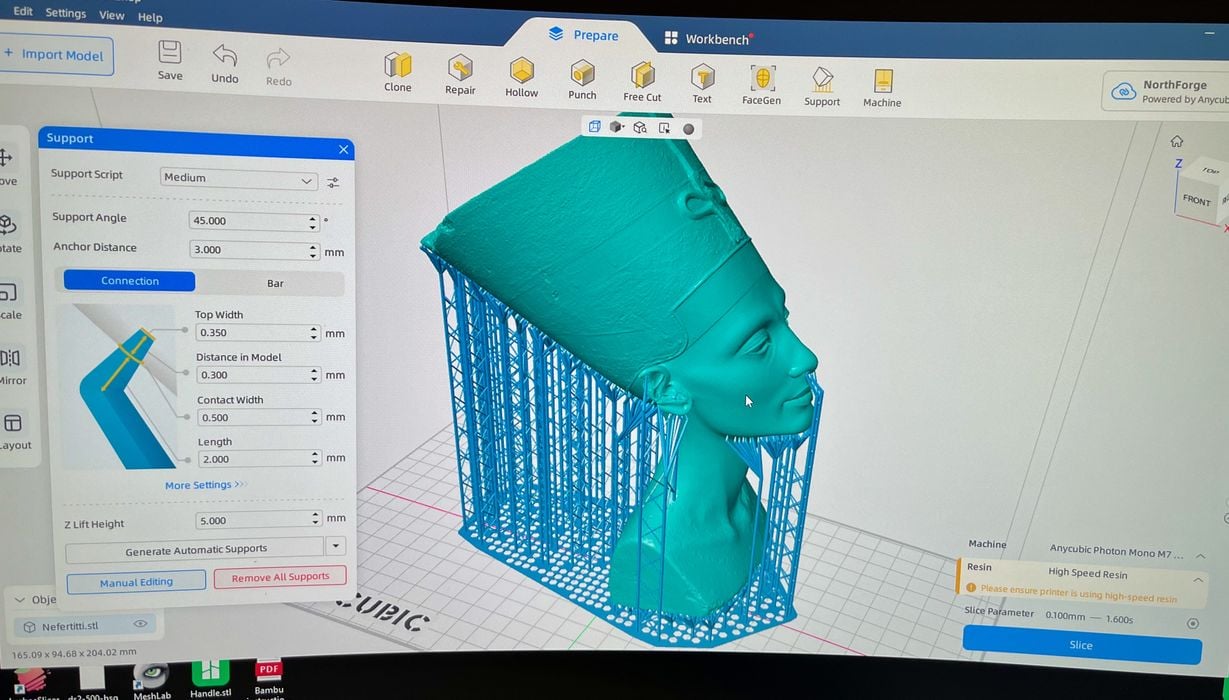This screenshot has width=1229, height=700.
Task: Switch to the Workbench tab
Action: [x=710, y=39]
